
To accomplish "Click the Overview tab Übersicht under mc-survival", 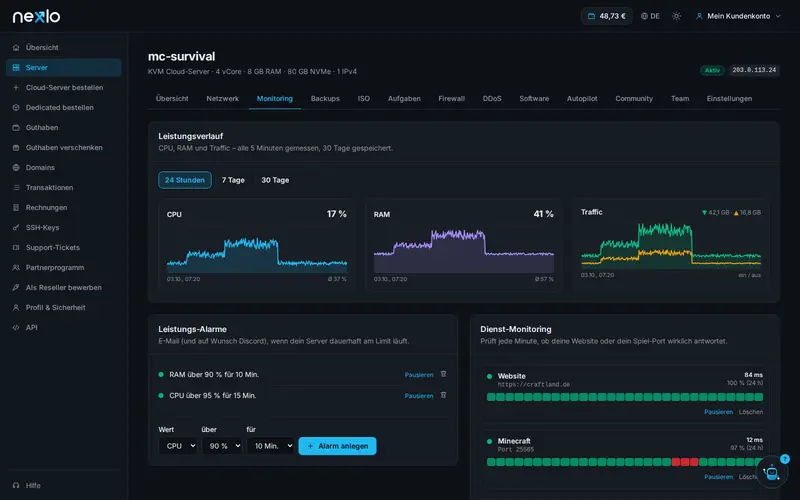I will (x=172, y=98).
